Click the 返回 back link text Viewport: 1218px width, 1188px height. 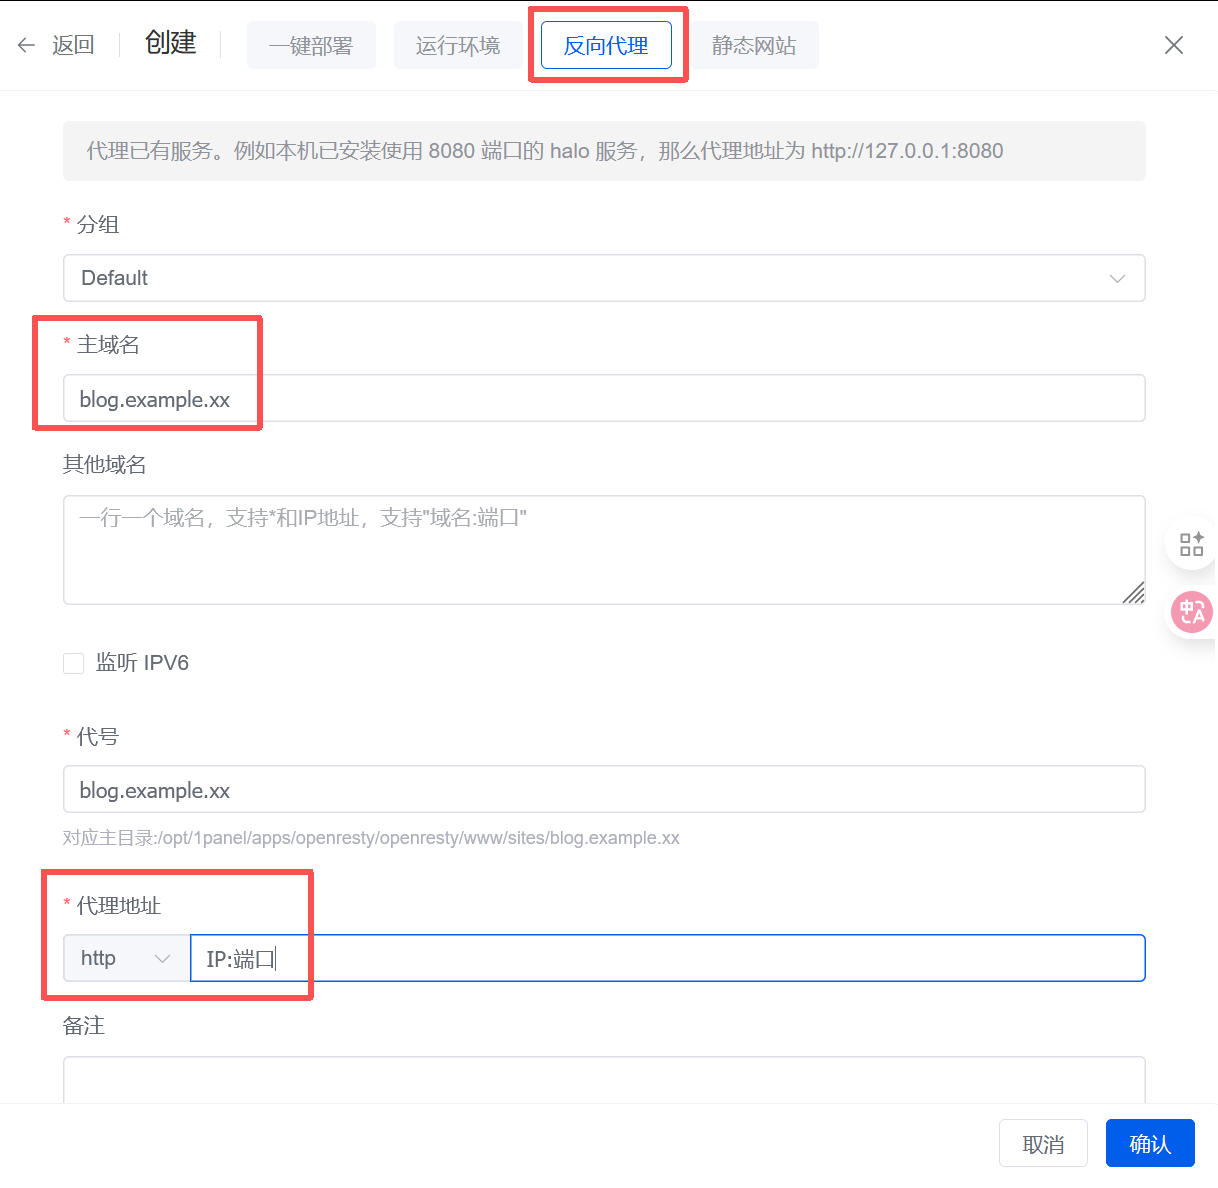73,45
